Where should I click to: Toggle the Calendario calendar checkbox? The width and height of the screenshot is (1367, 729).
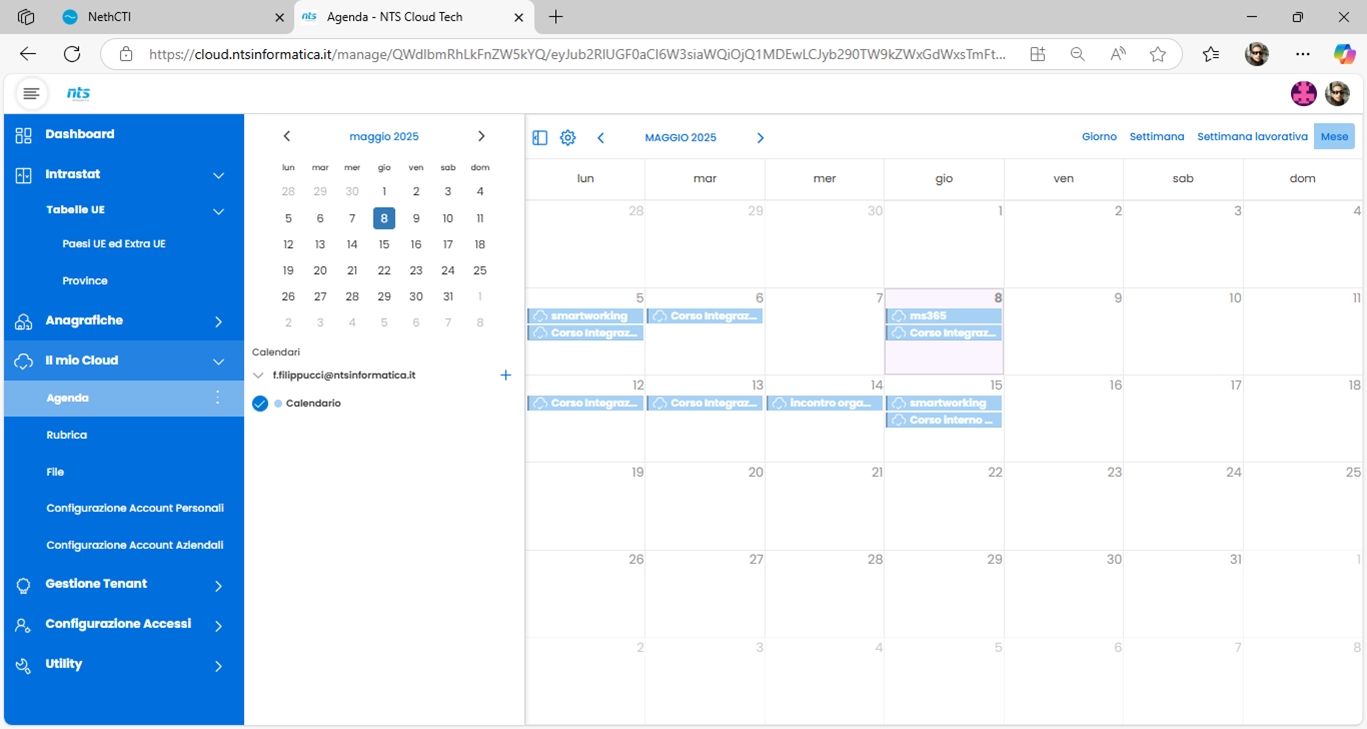click(x=260, y=404)
